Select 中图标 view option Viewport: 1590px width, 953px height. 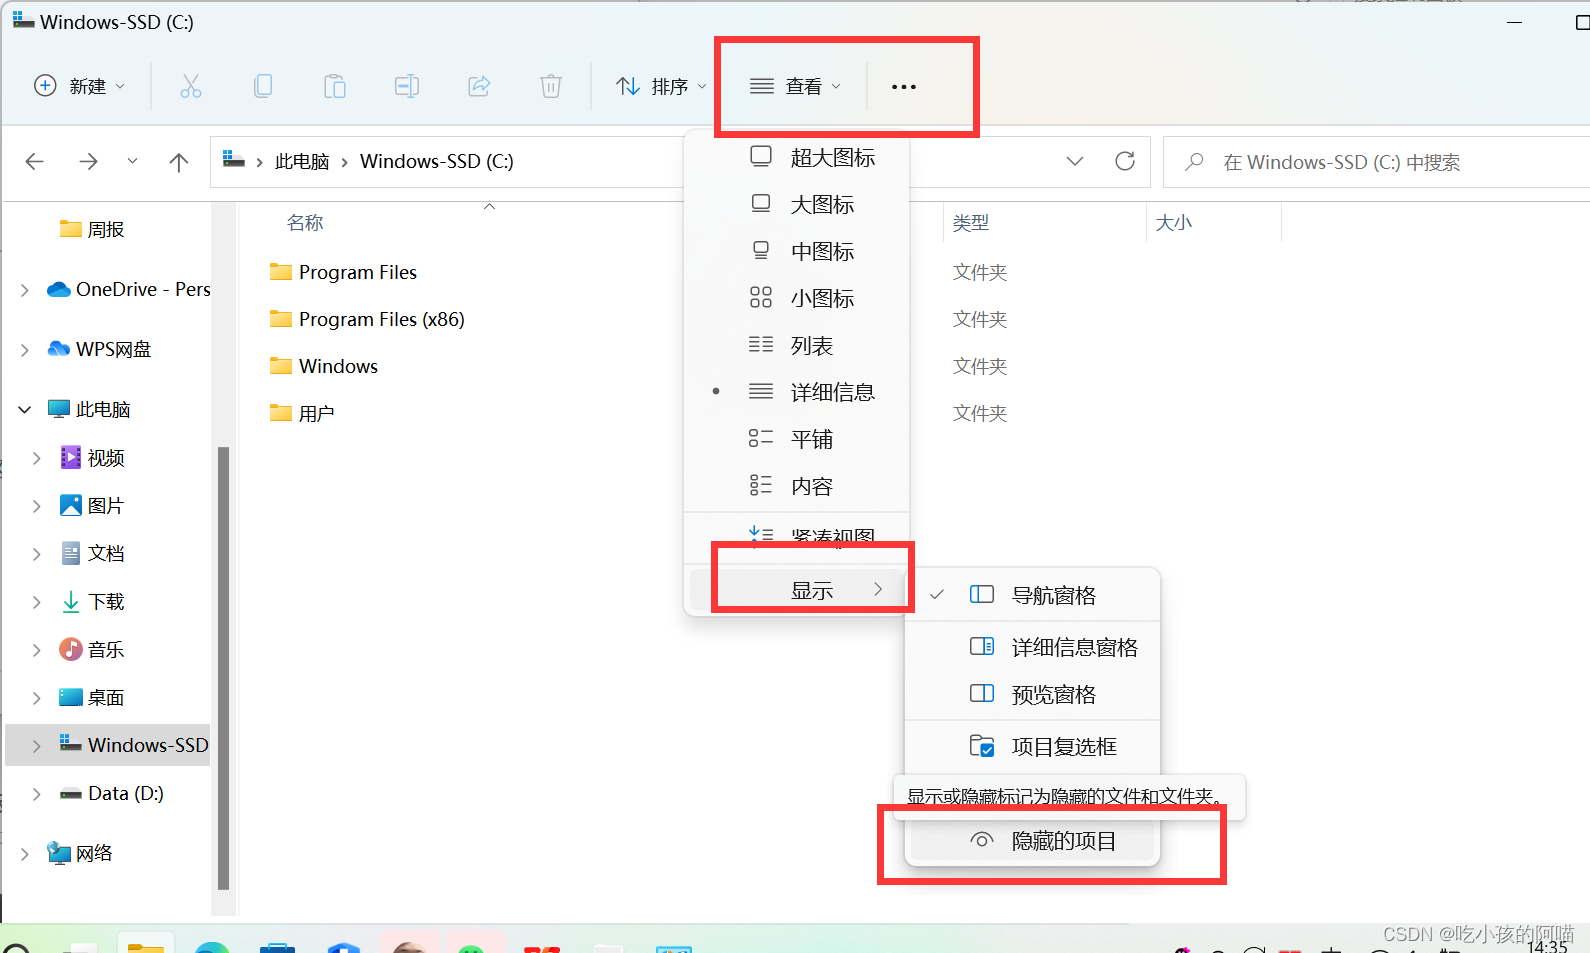coord(797,252)
